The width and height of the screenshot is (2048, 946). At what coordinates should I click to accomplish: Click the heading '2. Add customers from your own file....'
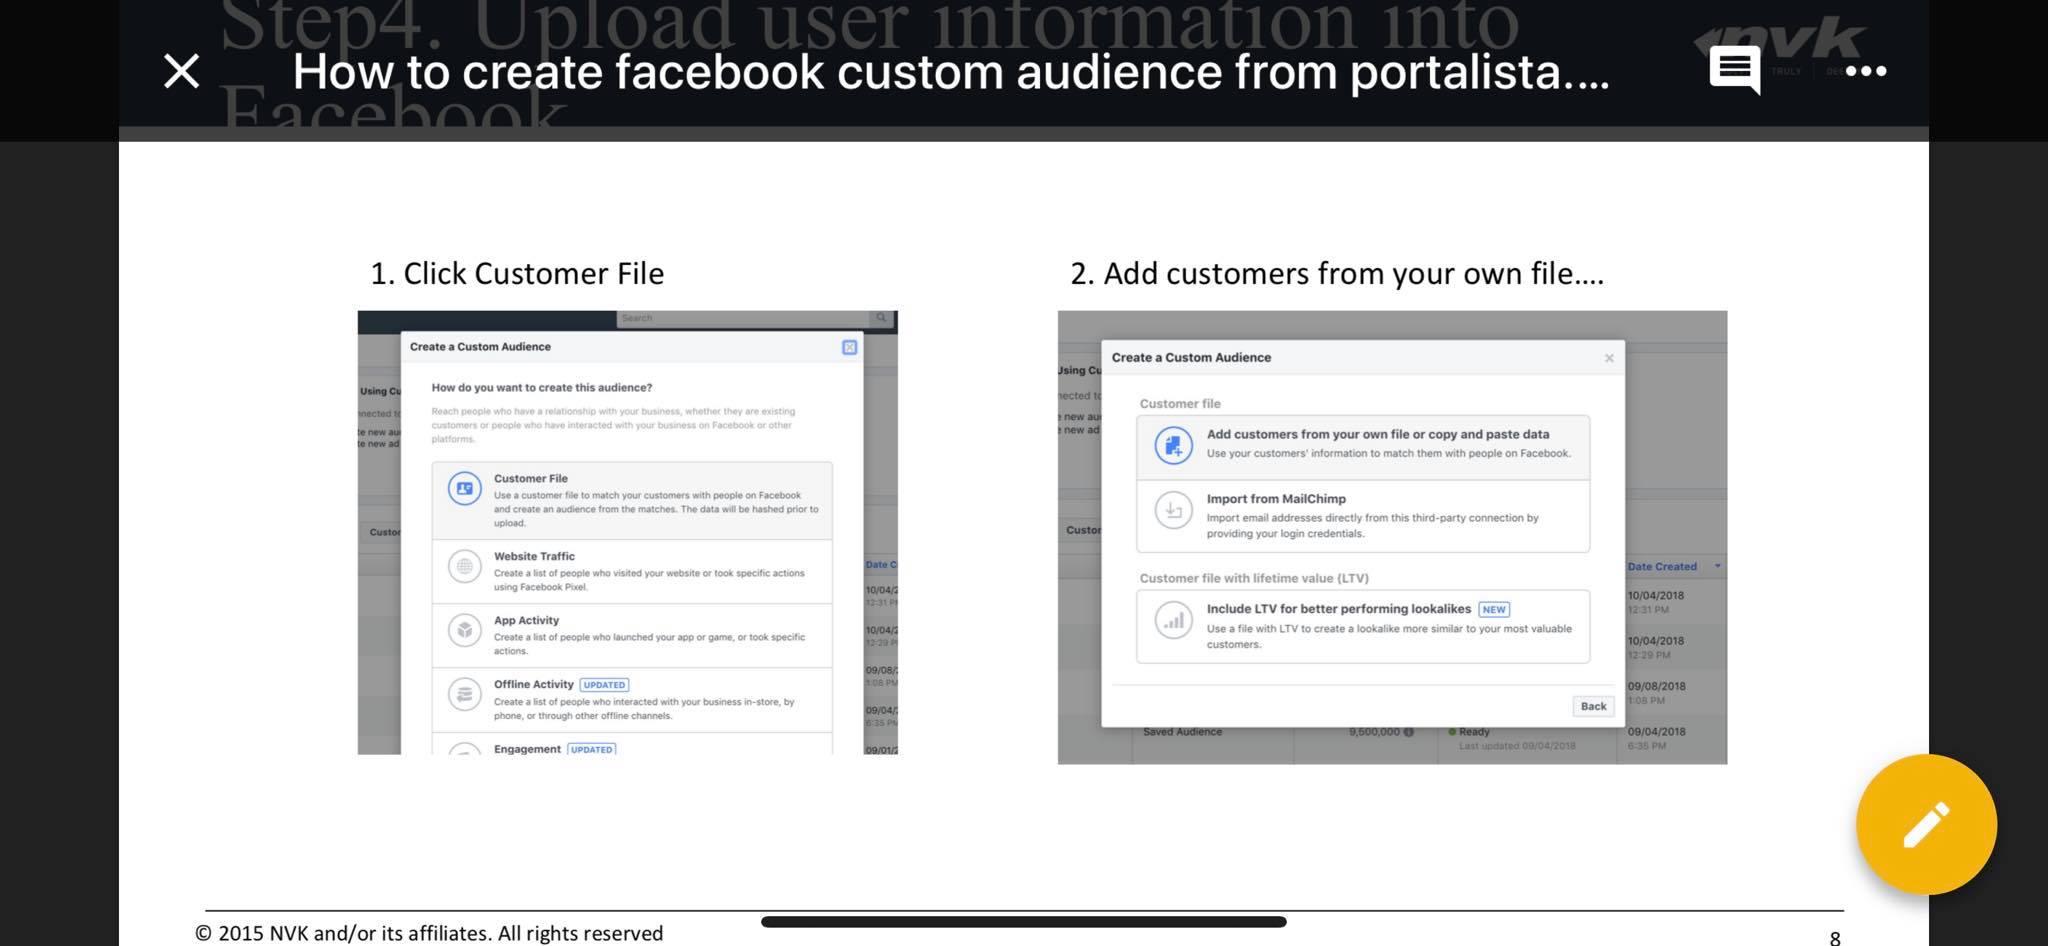(x=1337, y=273)
